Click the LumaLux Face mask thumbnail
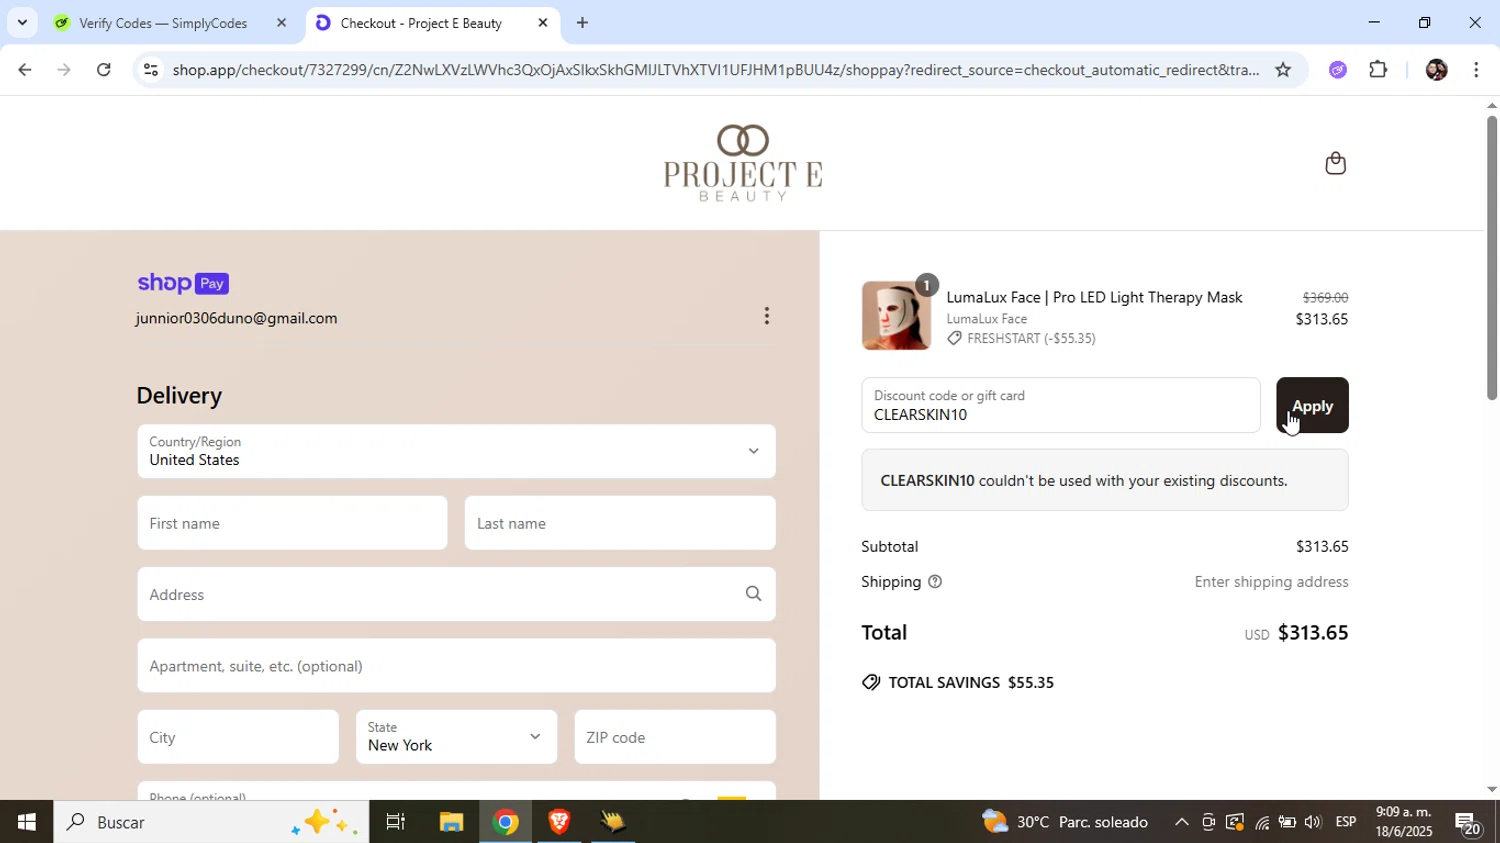The width and height of the screenshot is (1500, 843). pyautogui.click(x=896, y=316)
